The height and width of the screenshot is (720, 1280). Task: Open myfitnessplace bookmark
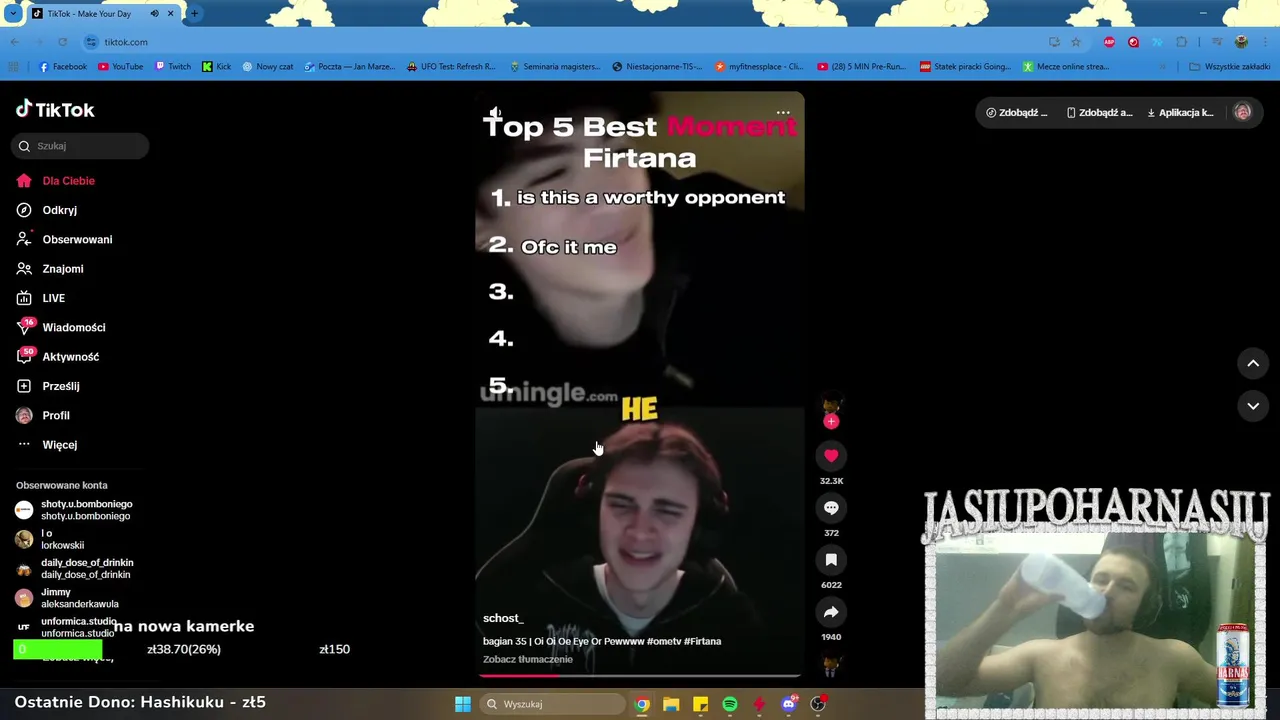point(759,67)
